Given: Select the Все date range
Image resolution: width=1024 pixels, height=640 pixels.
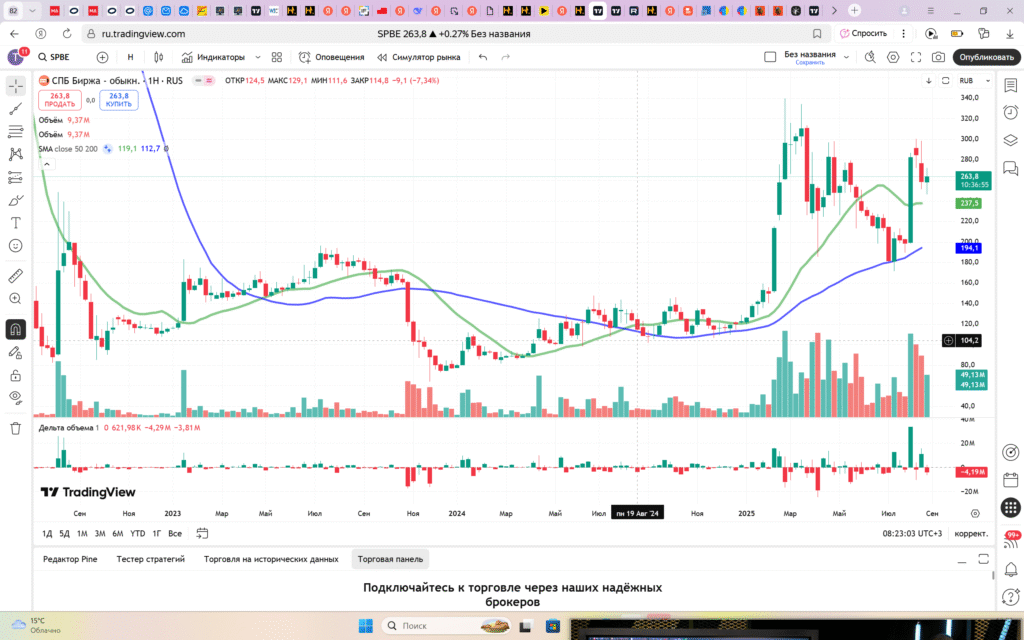Looking at the screenshot, I should (x=175, y=534).
